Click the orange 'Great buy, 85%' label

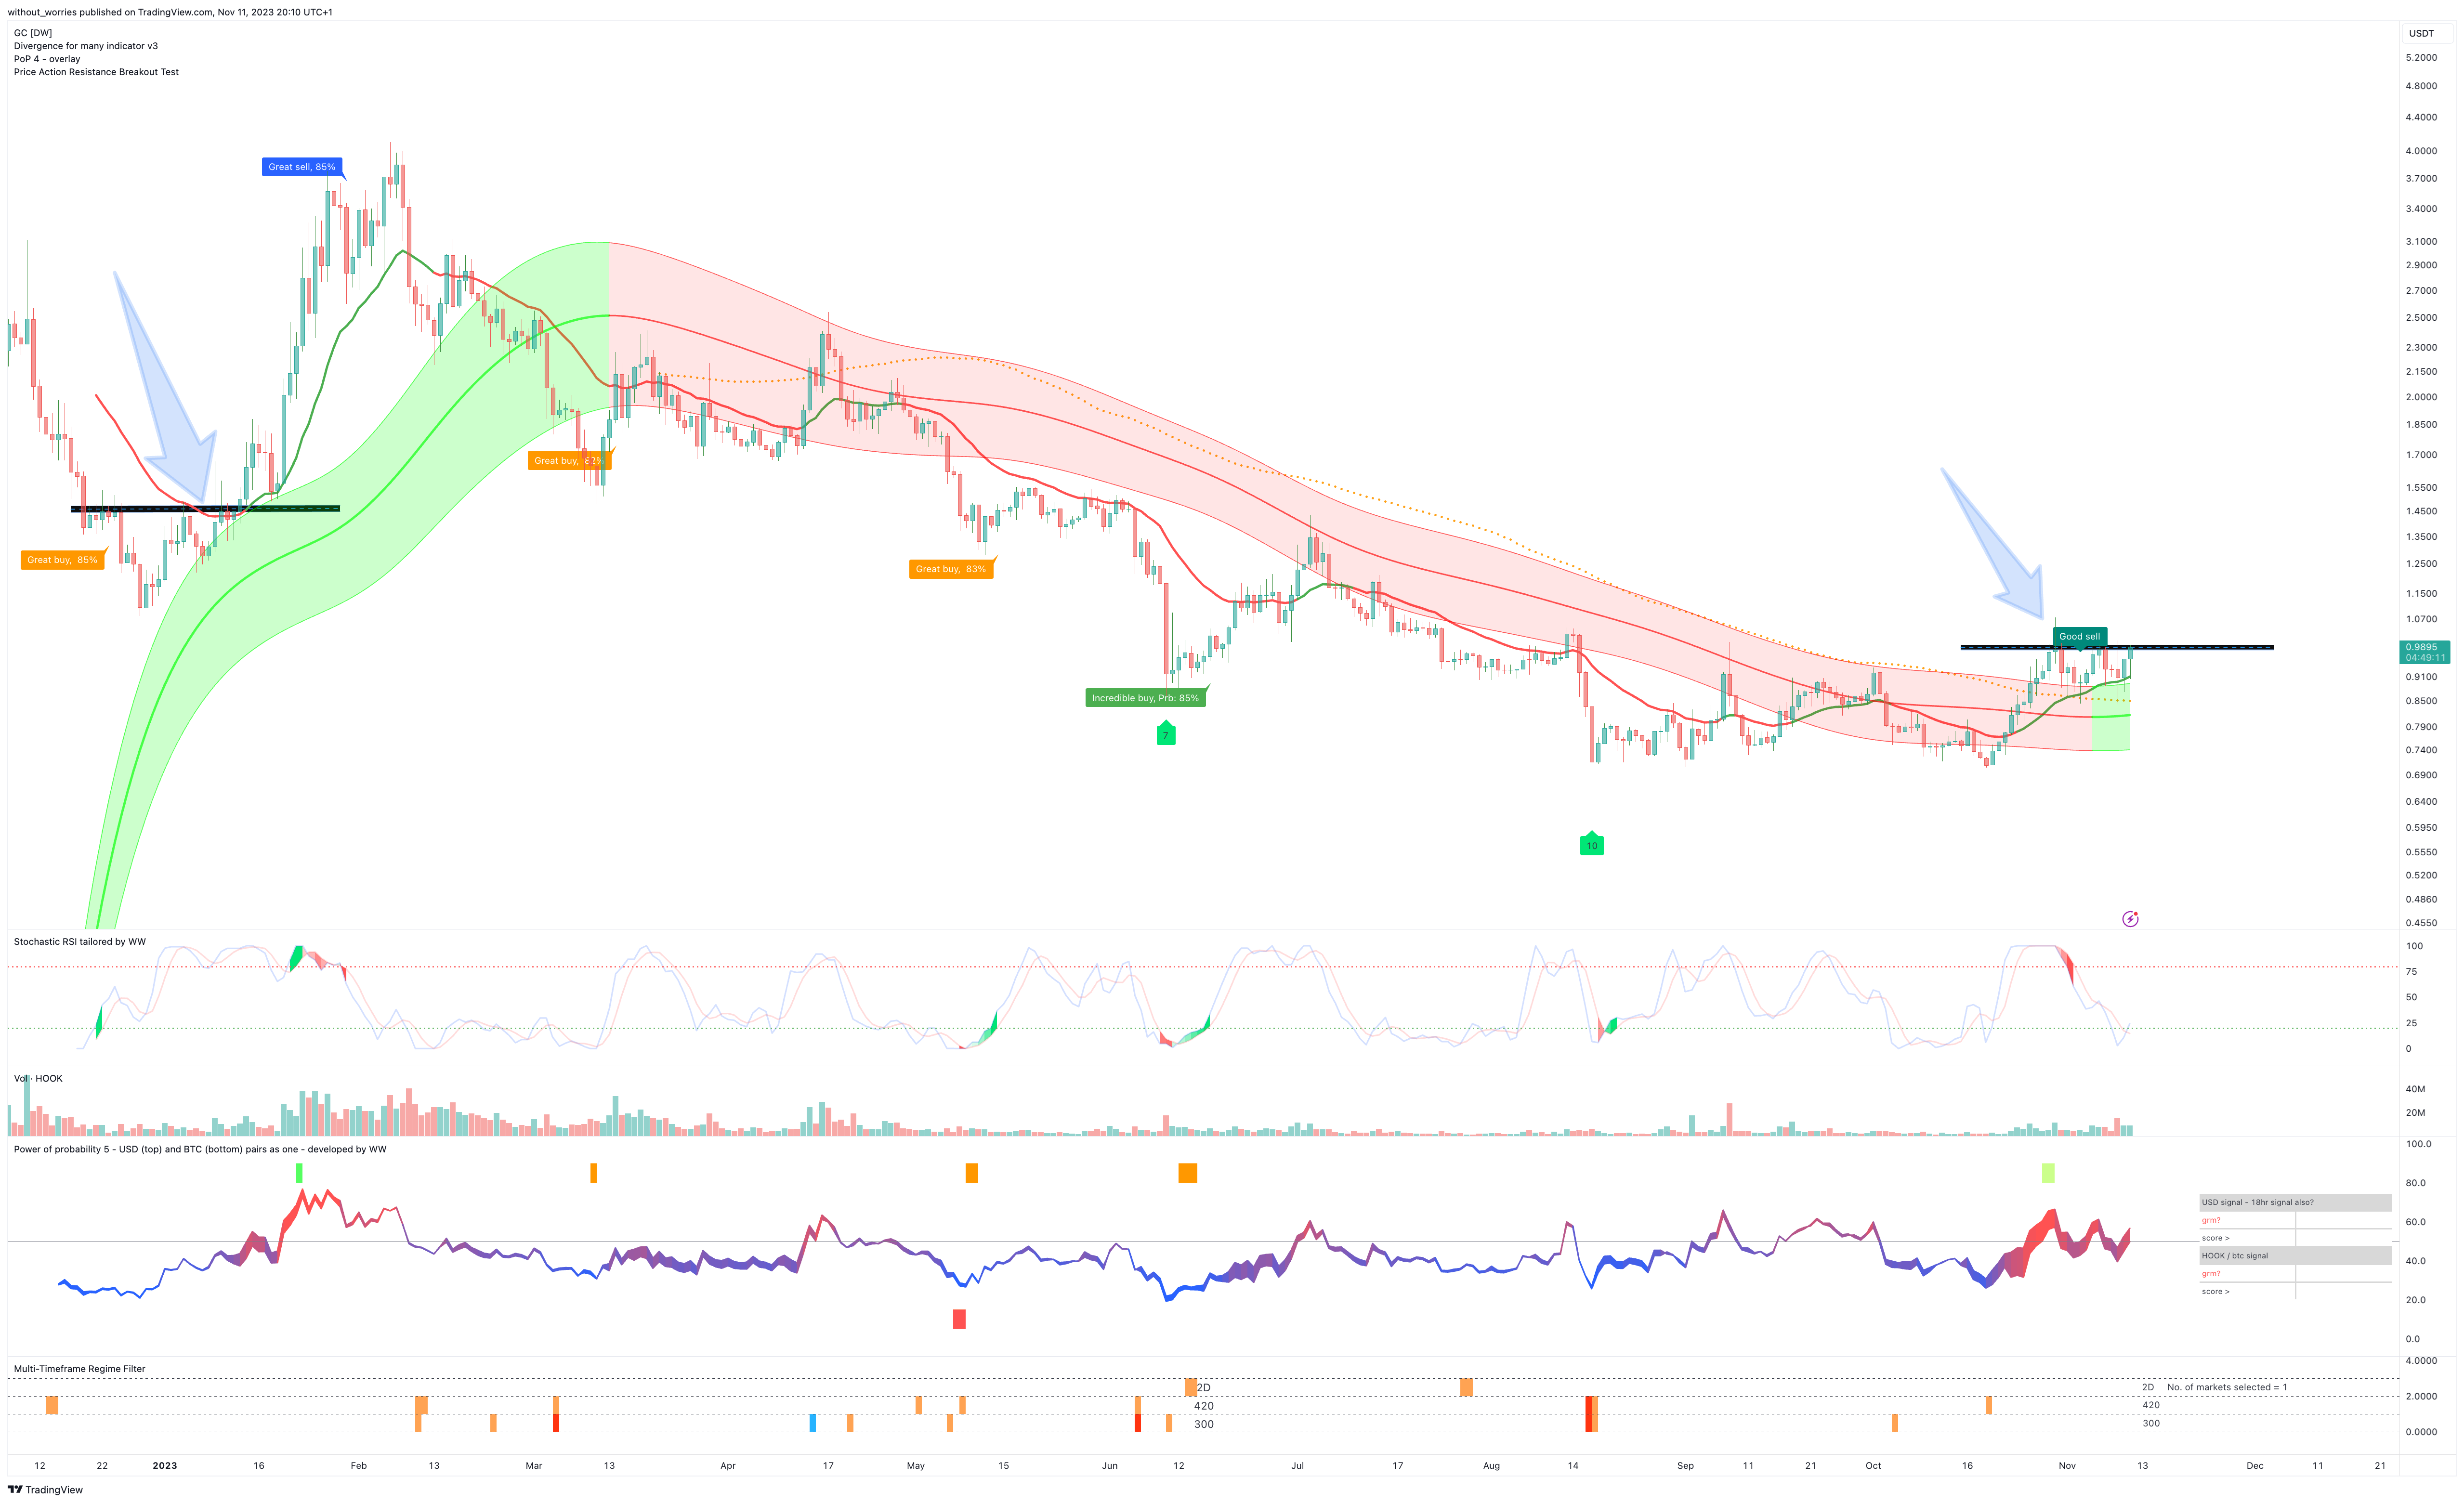tap(62, 560)
